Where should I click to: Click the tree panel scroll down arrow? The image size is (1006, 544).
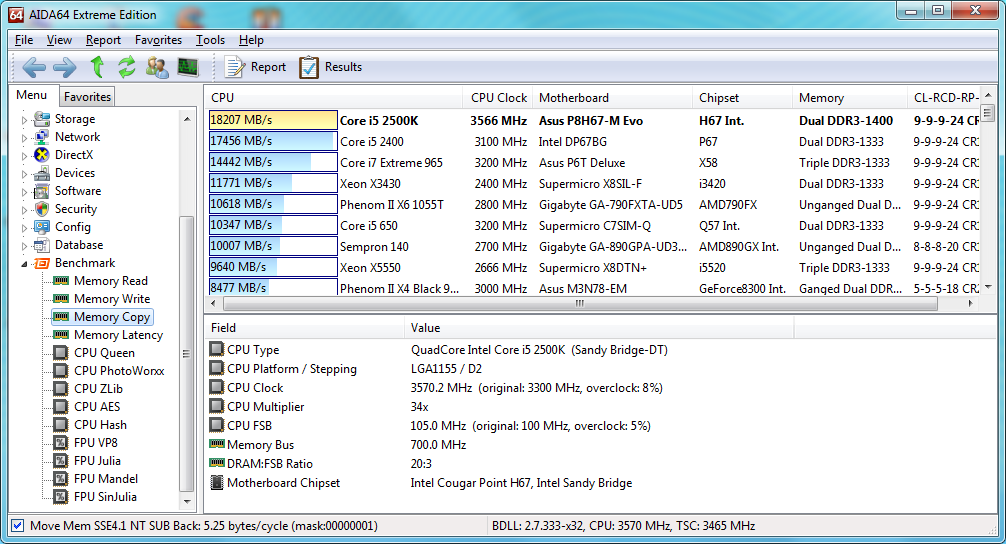click(x=187, y=502)
